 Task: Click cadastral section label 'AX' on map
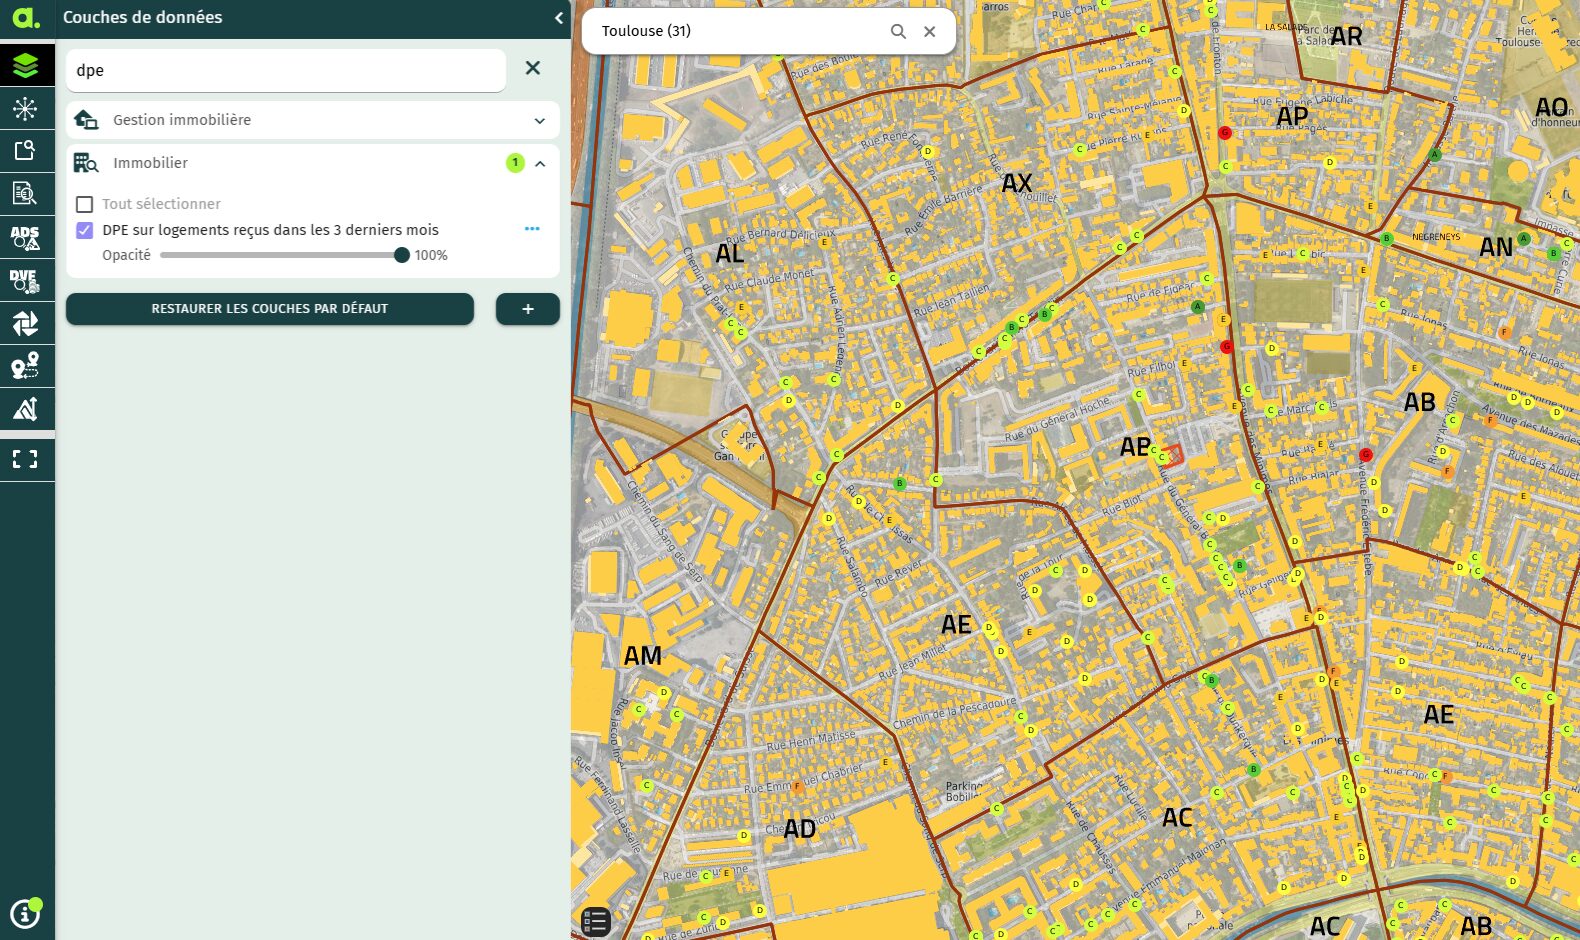pyautogui.click(x=1017, y=183)
